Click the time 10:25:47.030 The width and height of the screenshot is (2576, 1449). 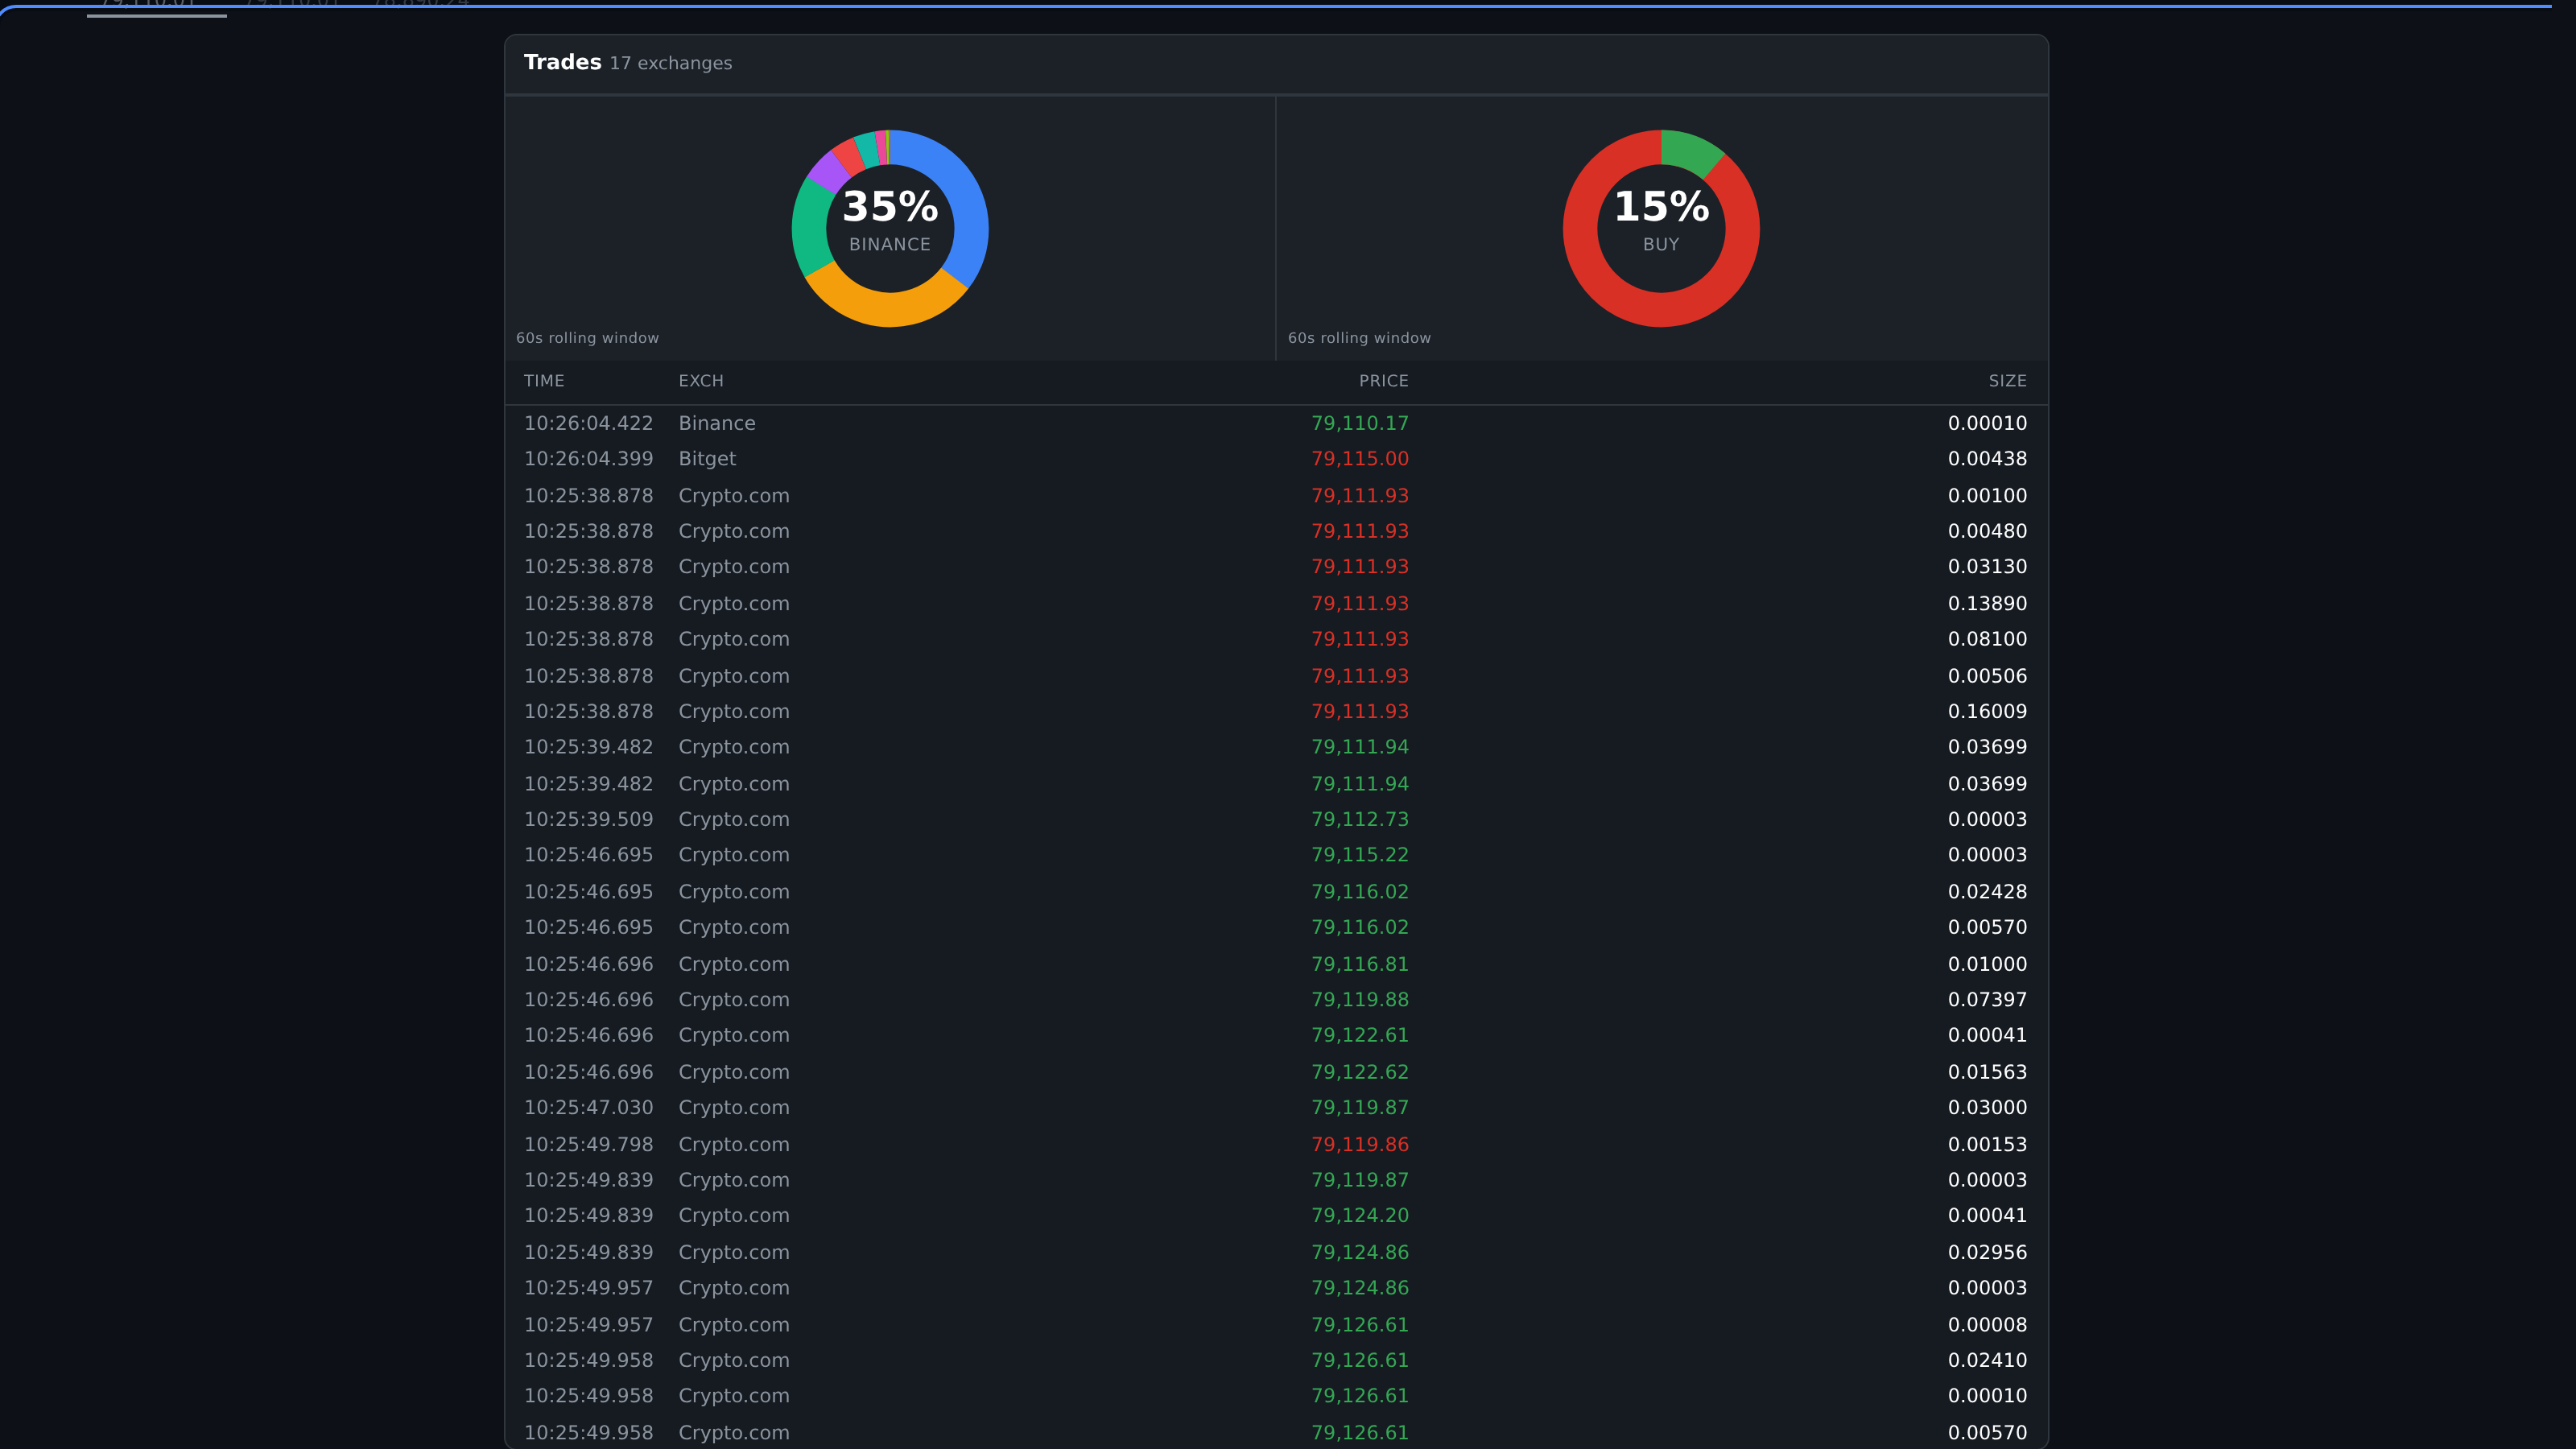click(x=588, y=1108)
